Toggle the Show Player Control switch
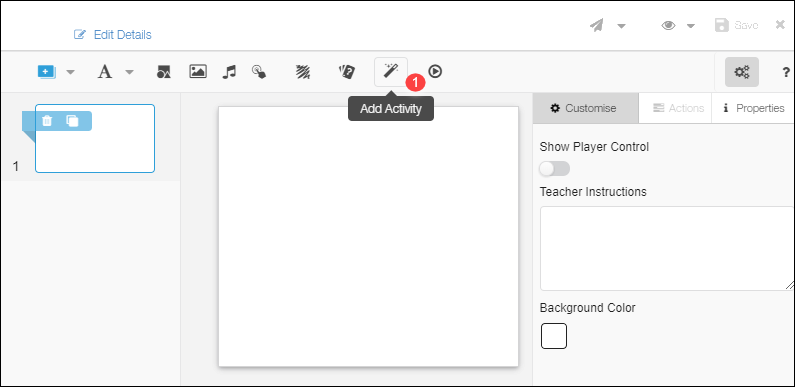The image size is (795, 387). pos(555,168)
